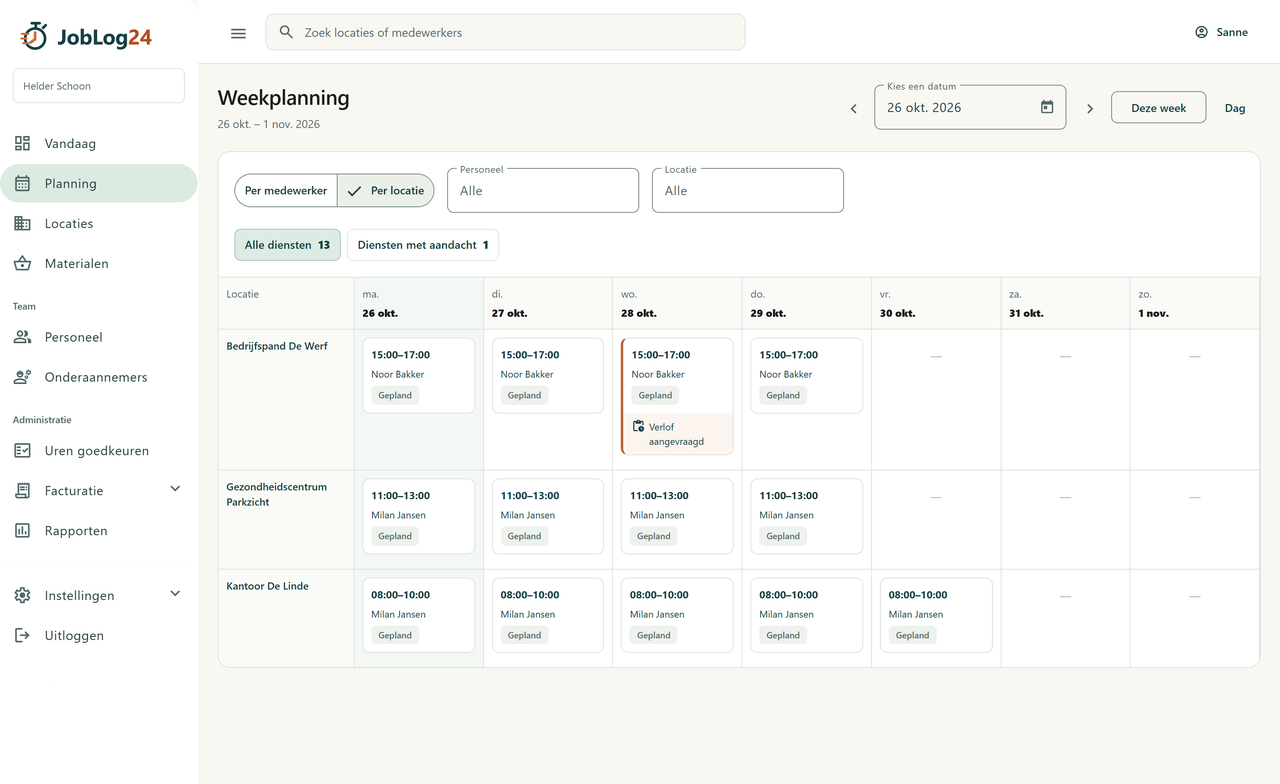Switch to Dag view
This screenshot has height=784, width=1280.
1235,108
